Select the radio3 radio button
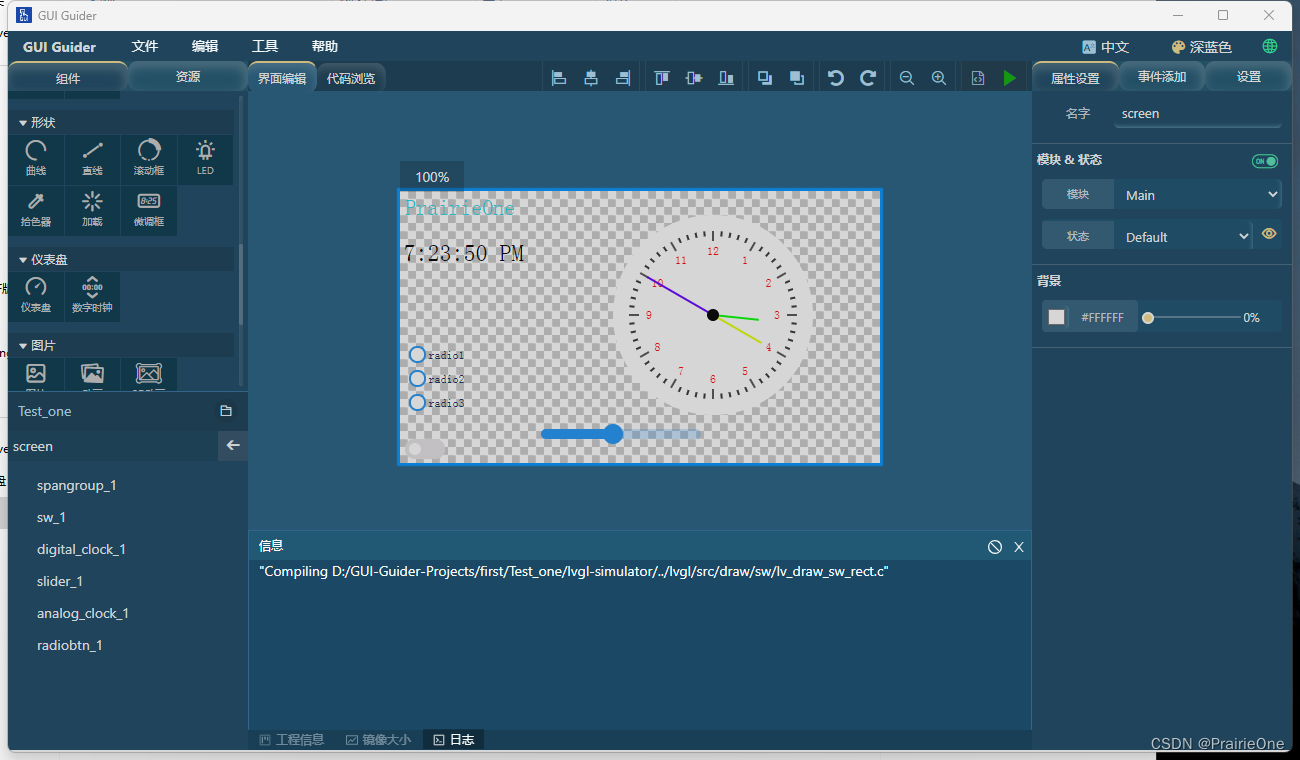 pos(418,403)
